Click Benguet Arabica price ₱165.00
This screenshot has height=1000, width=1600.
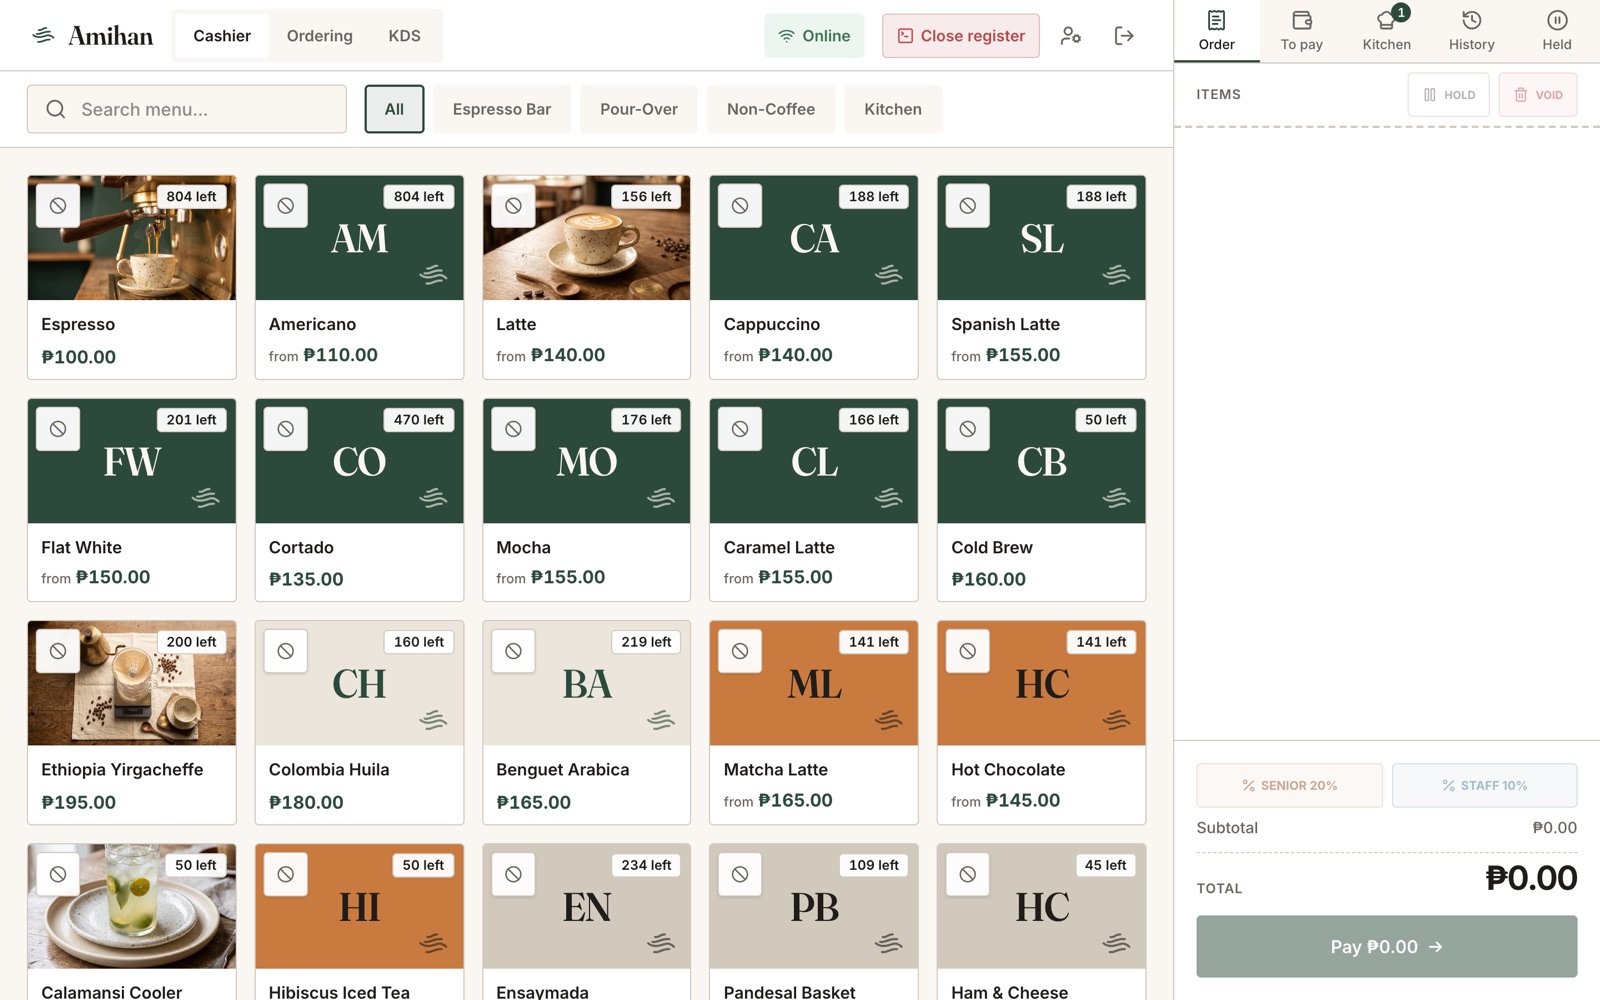534,802
